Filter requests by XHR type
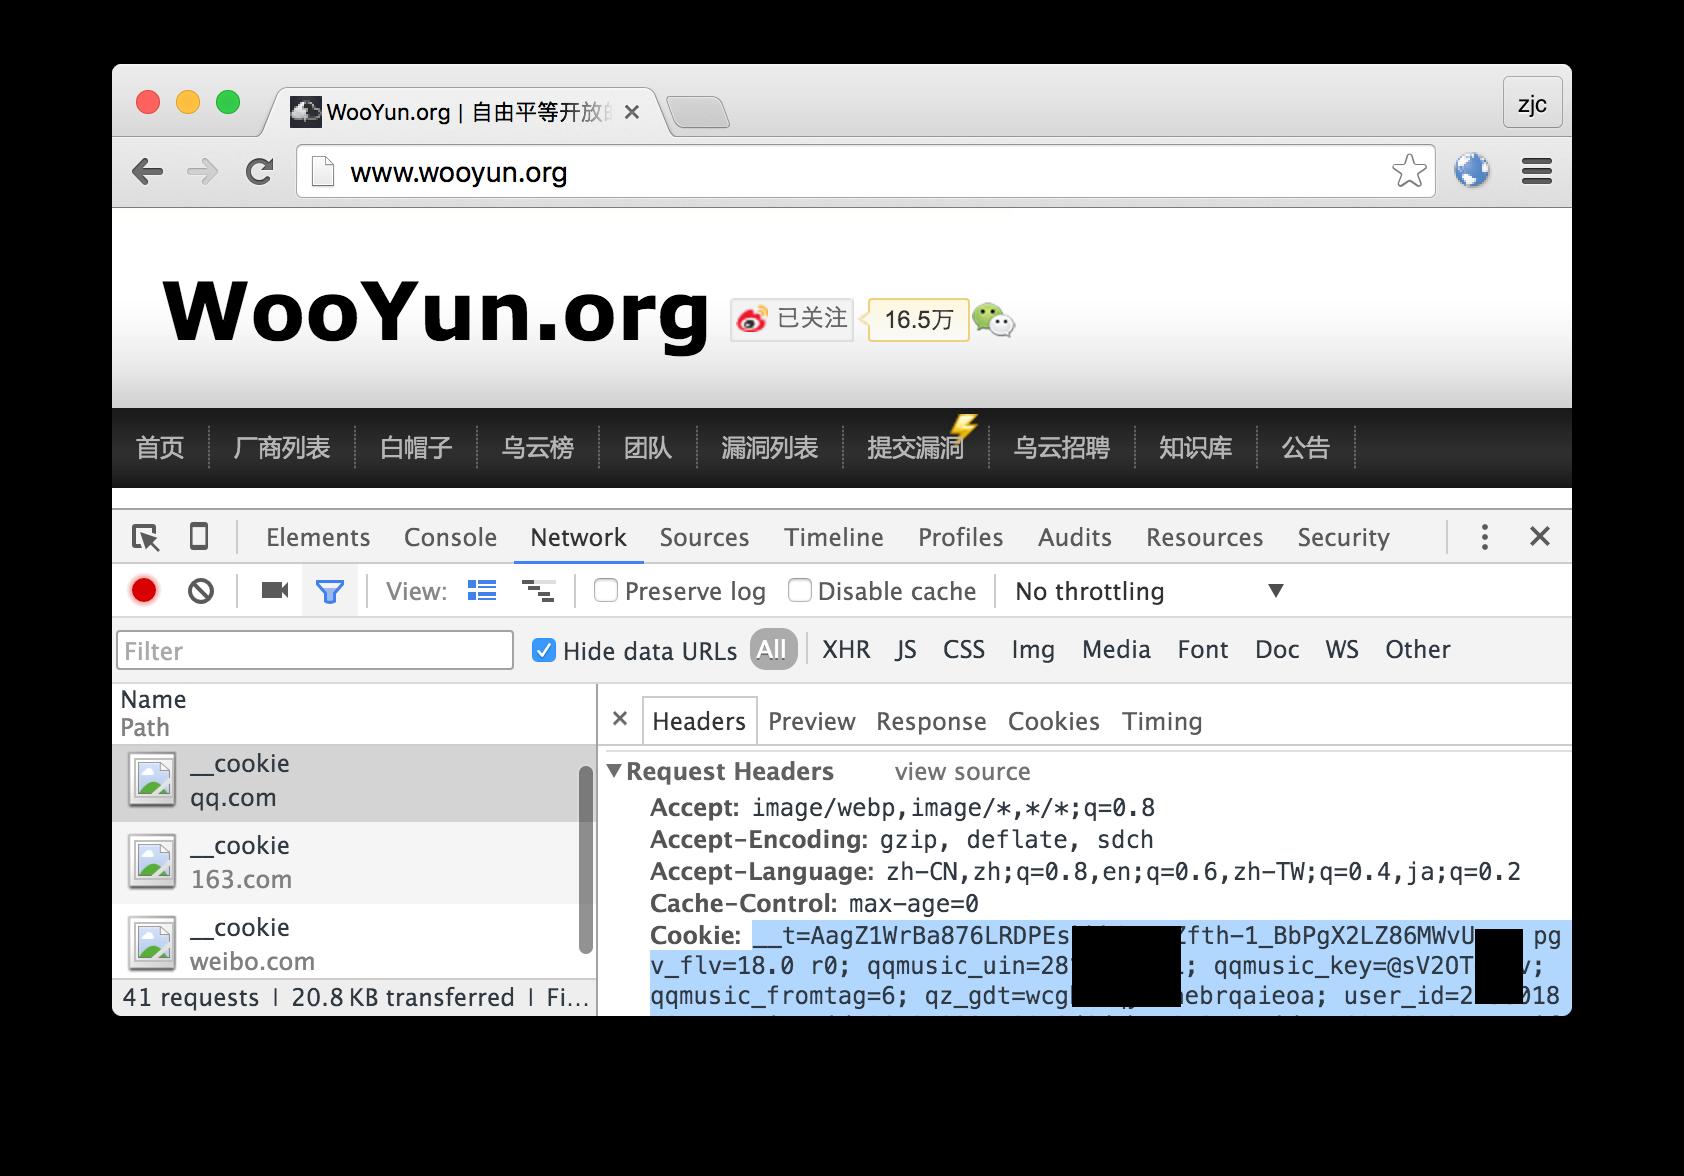This screenshot has height=1176, width=1684. tap(846, 649)
